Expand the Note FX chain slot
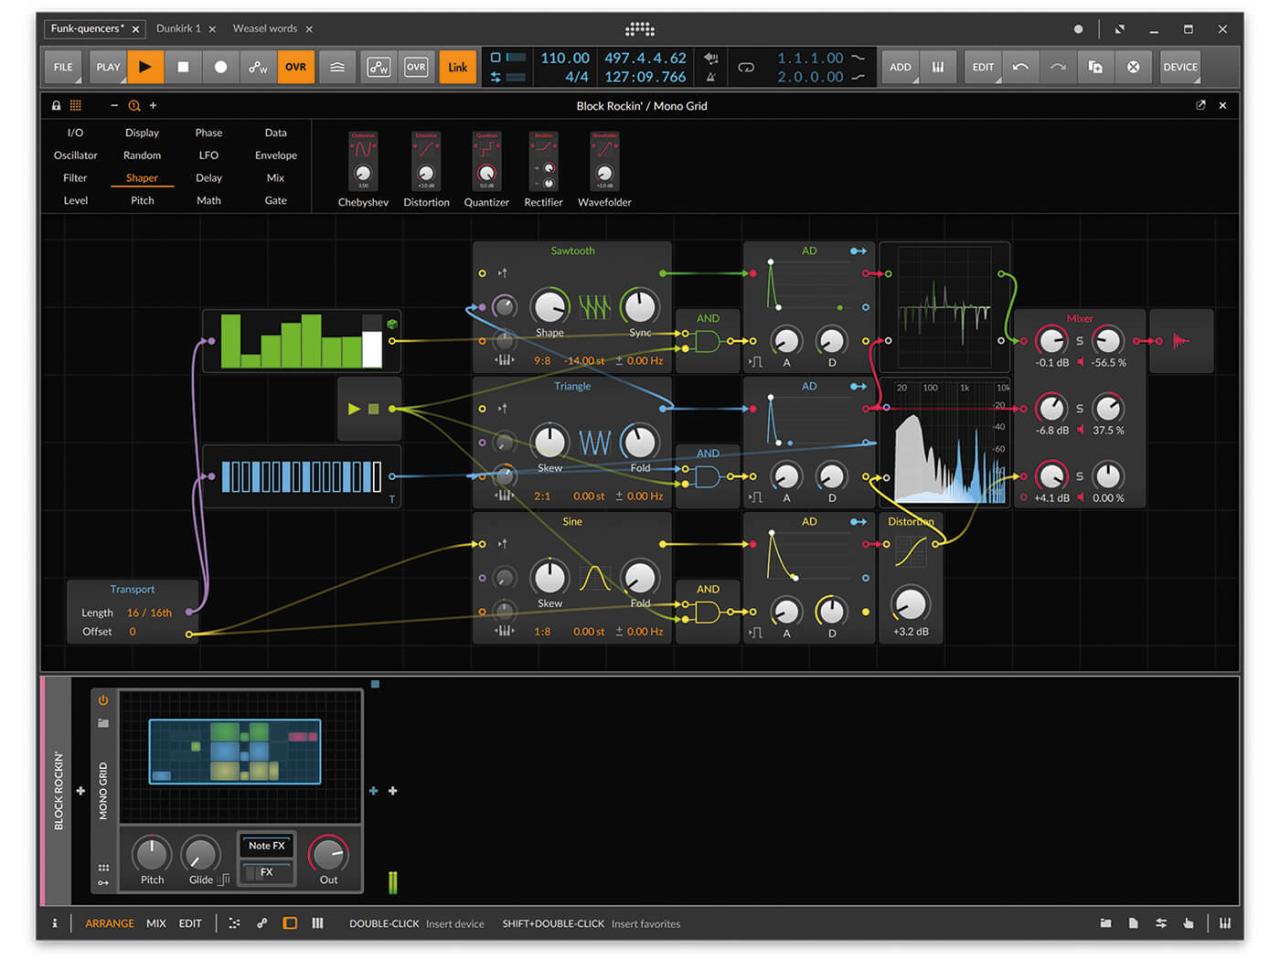 coord(267,845)
